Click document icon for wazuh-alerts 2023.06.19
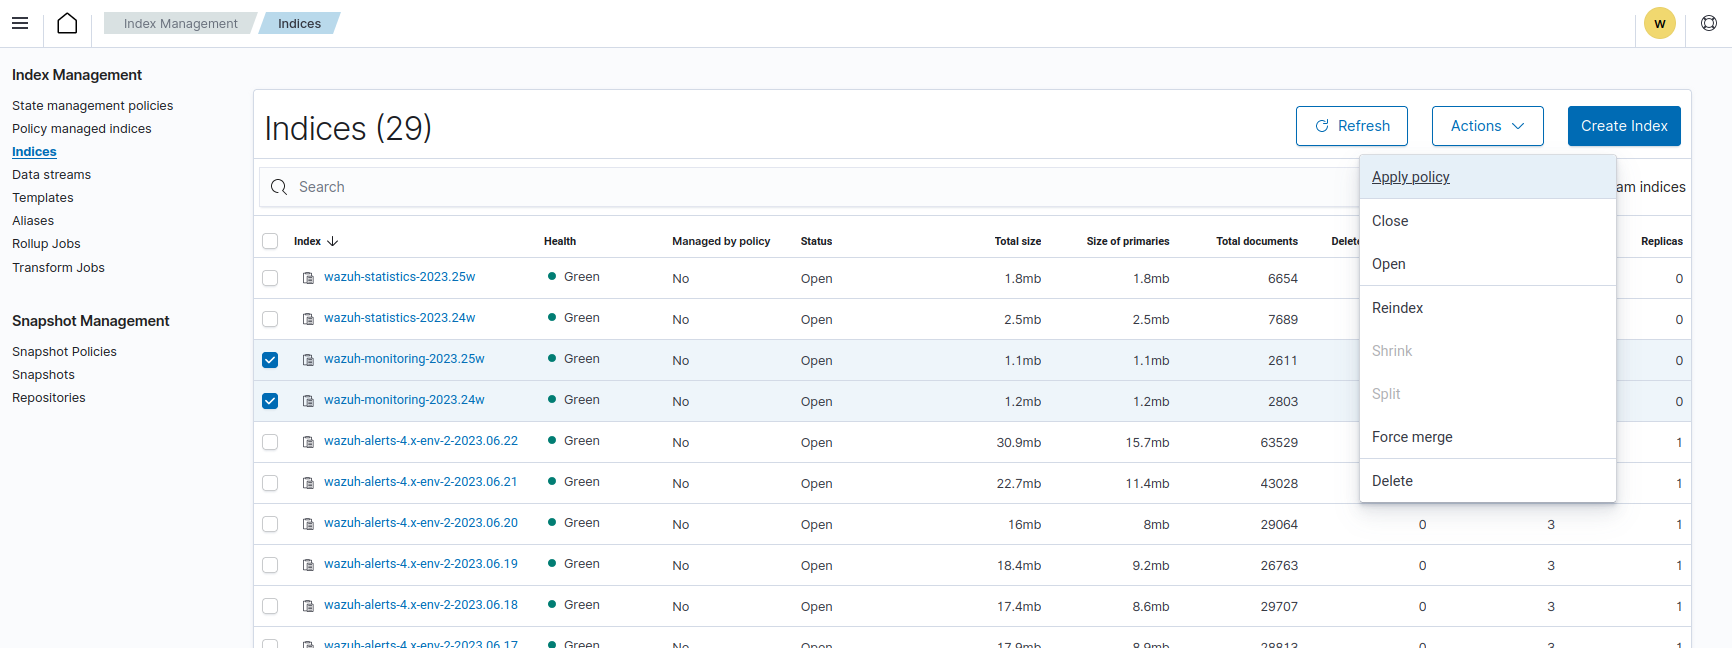 (309, 565)
